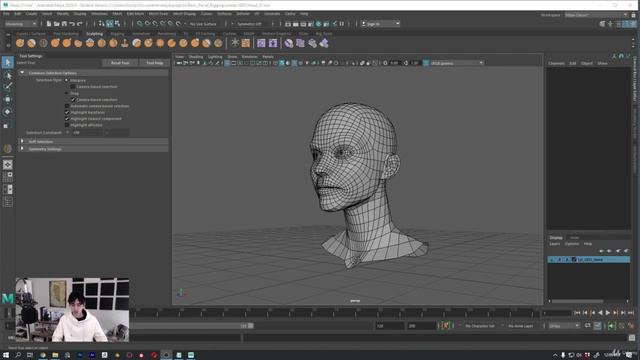
Task: Uncheck Camera based selection under Drag
Action: [73, 100]
